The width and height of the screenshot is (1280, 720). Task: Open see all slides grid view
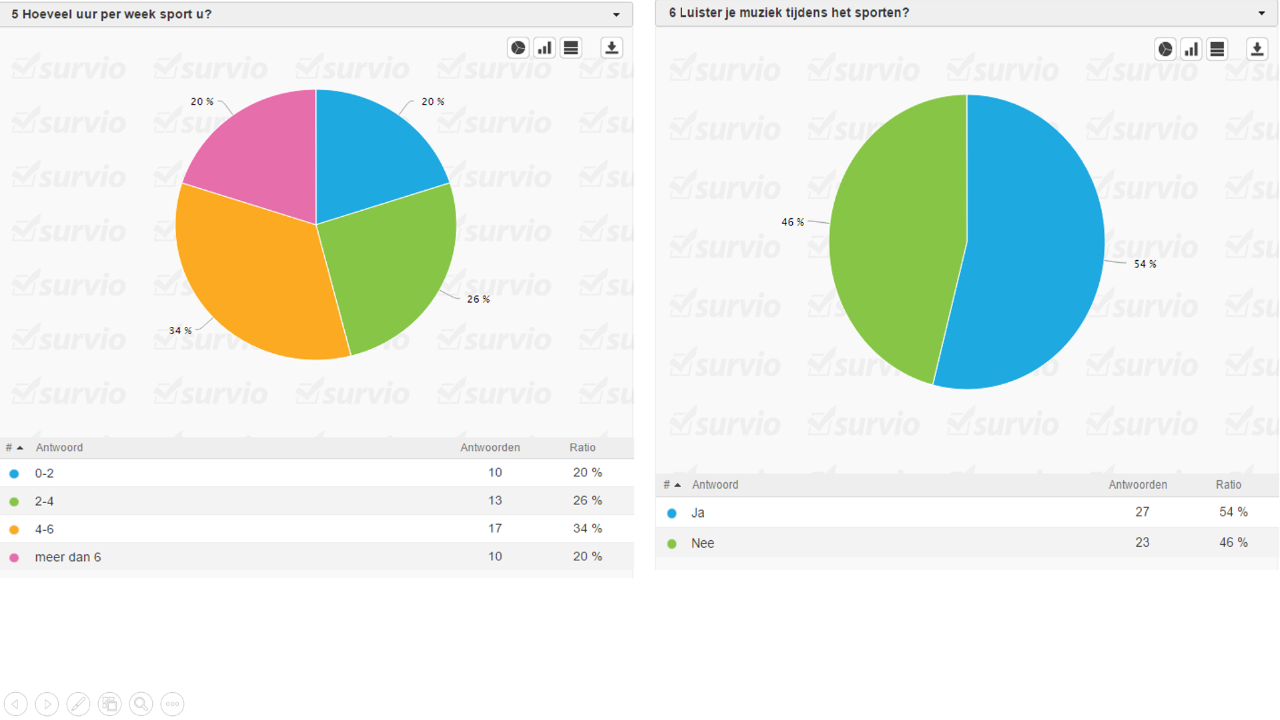[110, 704]
